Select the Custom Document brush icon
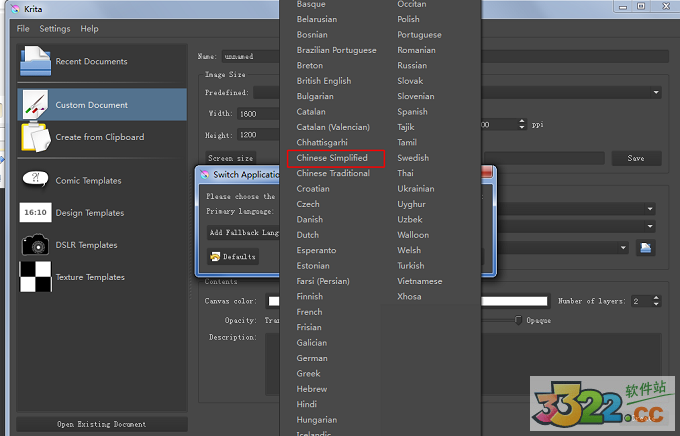The image size is (680, 436). point(35,105)
